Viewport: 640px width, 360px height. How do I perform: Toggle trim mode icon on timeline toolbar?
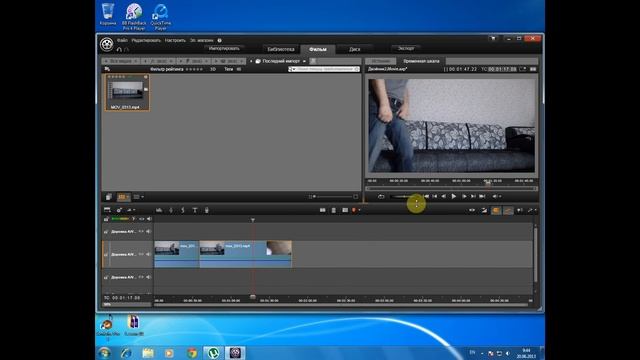pyautogui.click(x=472, y=210)
